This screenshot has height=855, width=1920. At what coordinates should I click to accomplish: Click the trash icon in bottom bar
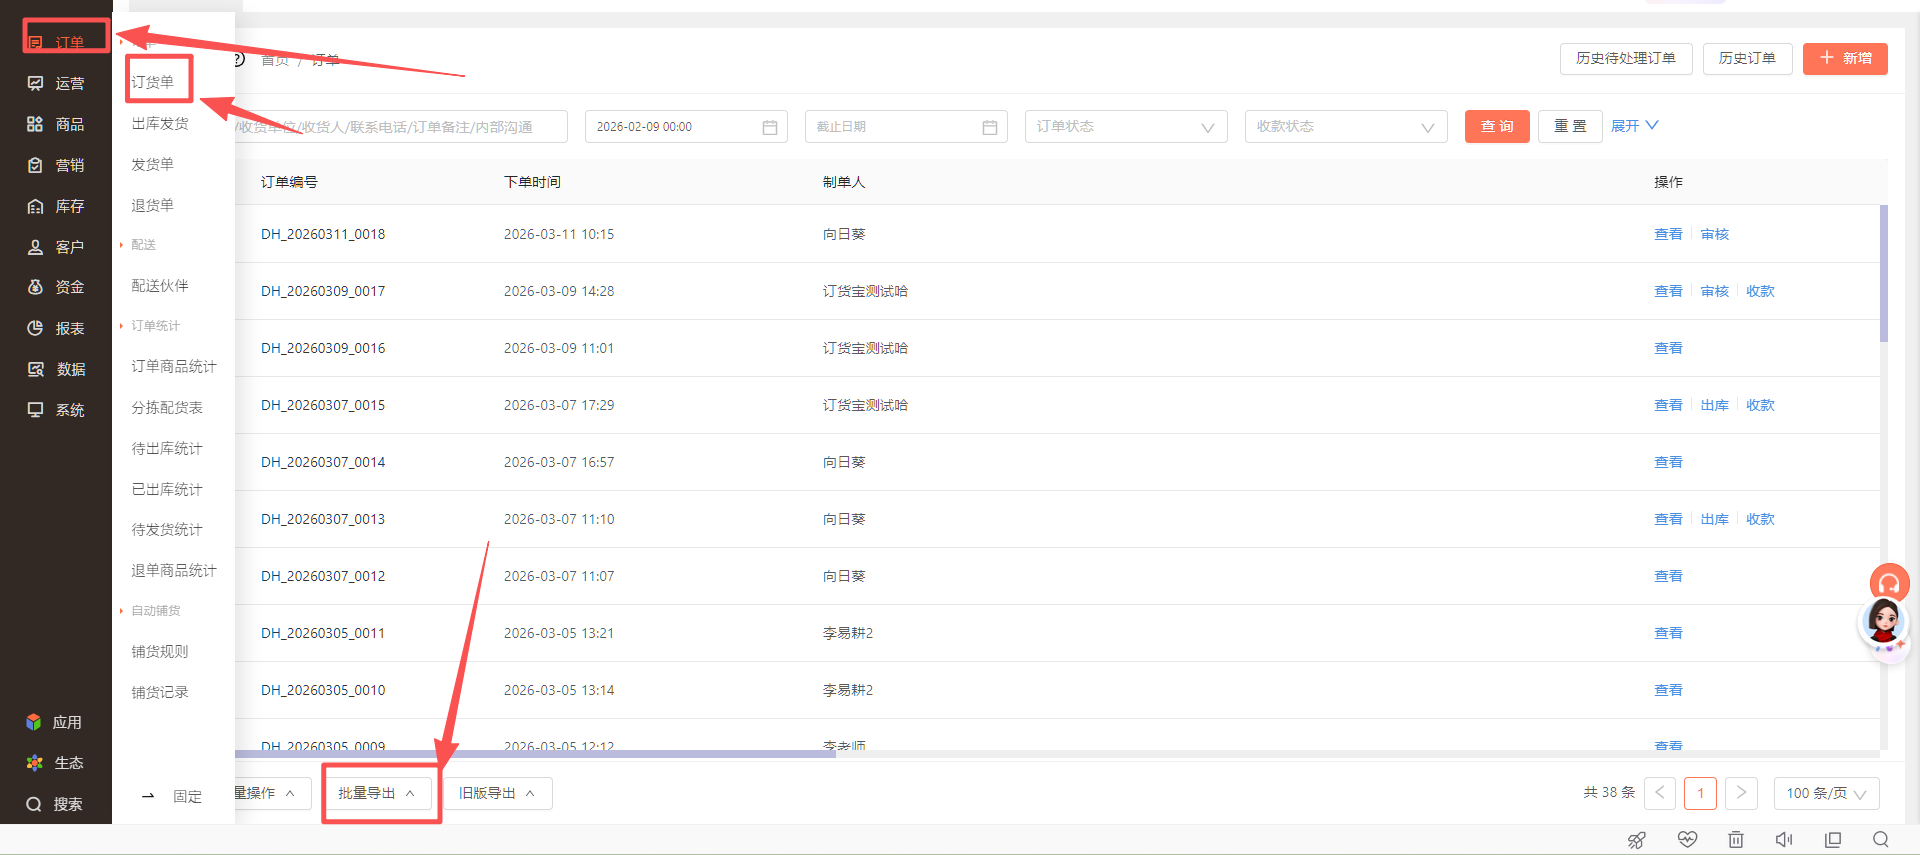[1736, 840]
